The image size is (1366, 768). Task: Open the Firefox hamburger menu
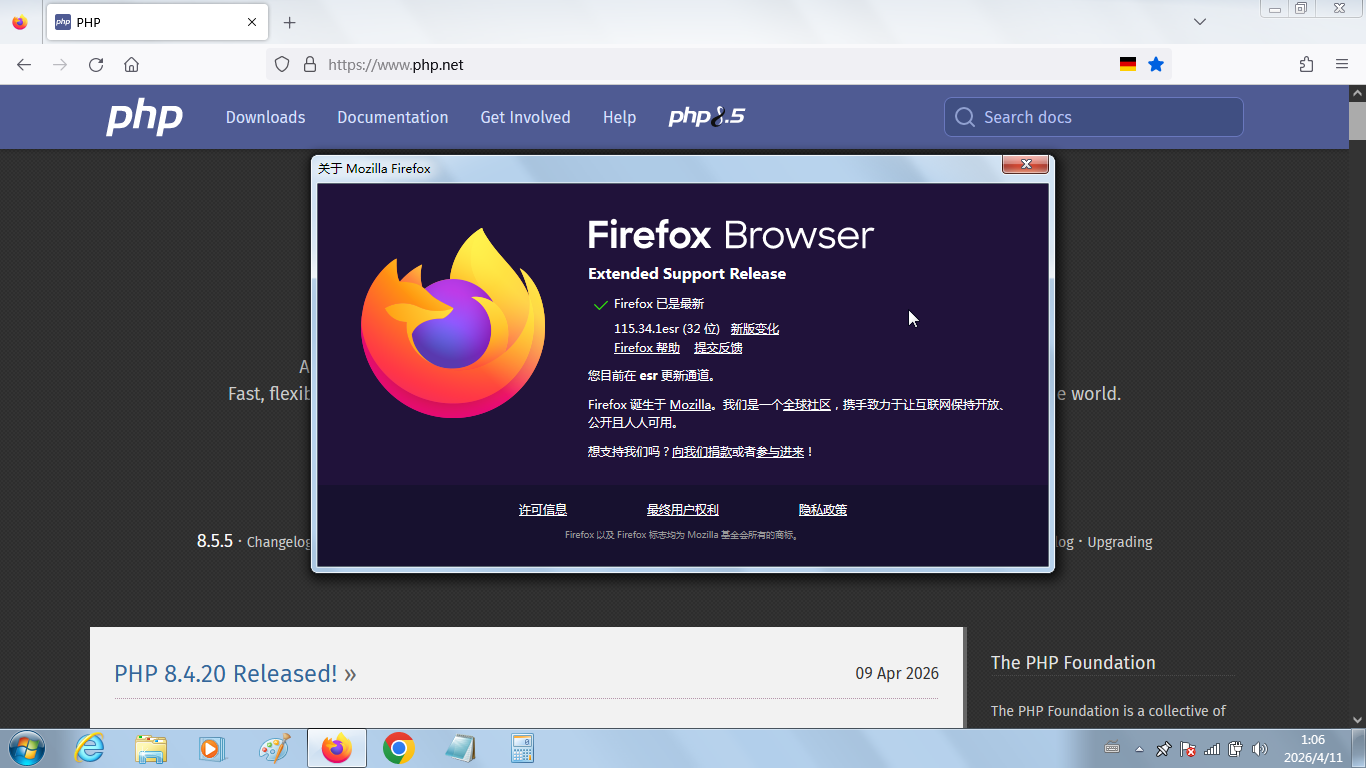(1342, 65)
